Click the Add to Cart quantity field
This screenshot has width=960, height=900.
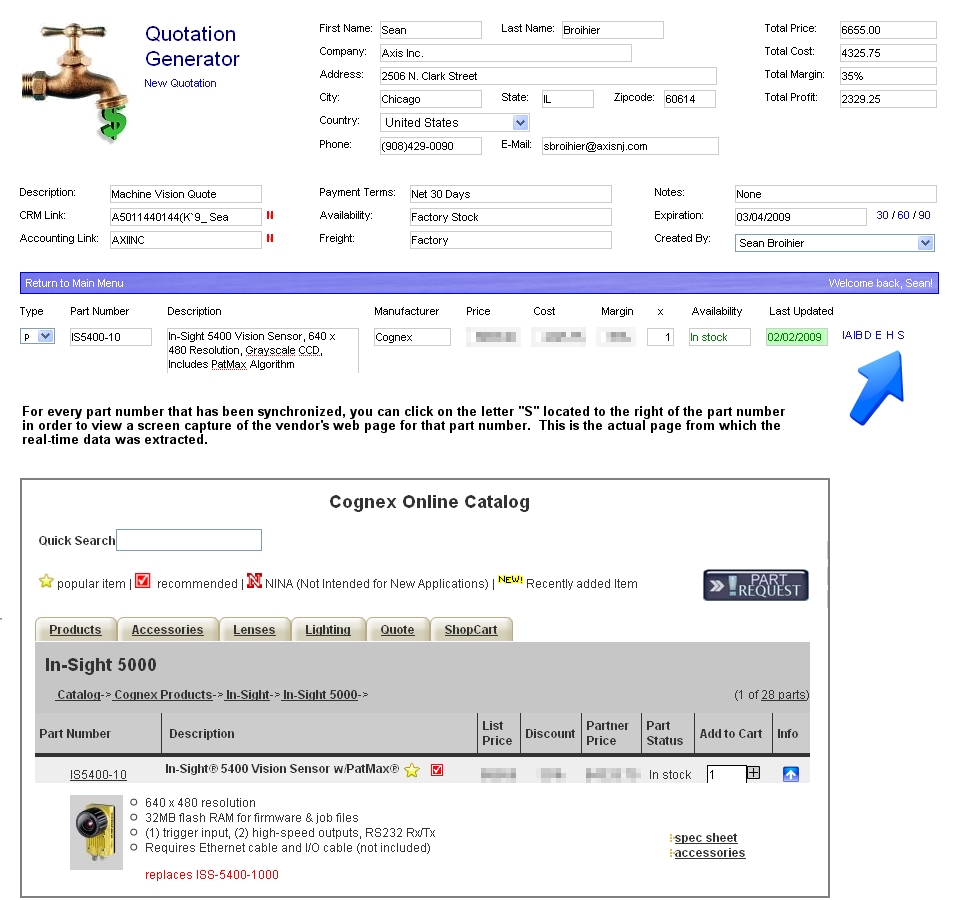726,774
